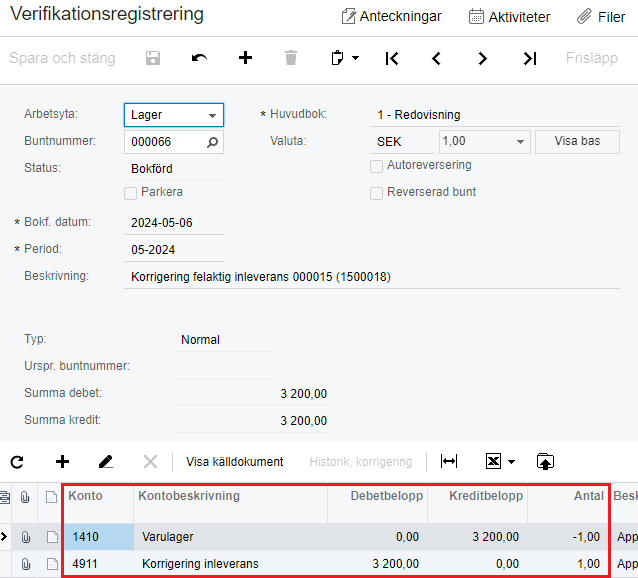Open the Aktiviteter menu item

[510, 17]
